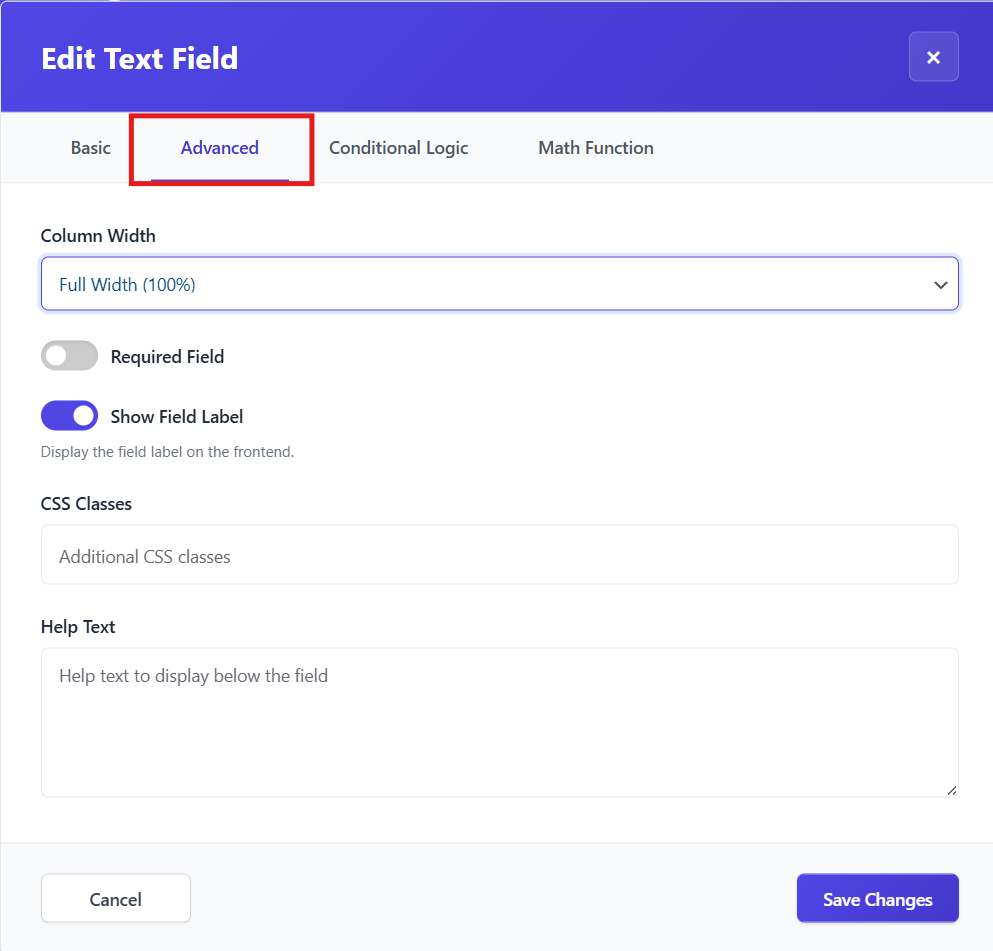Open the Conditional Logic tab
993x951 pixels.
(x=398, y=148)
